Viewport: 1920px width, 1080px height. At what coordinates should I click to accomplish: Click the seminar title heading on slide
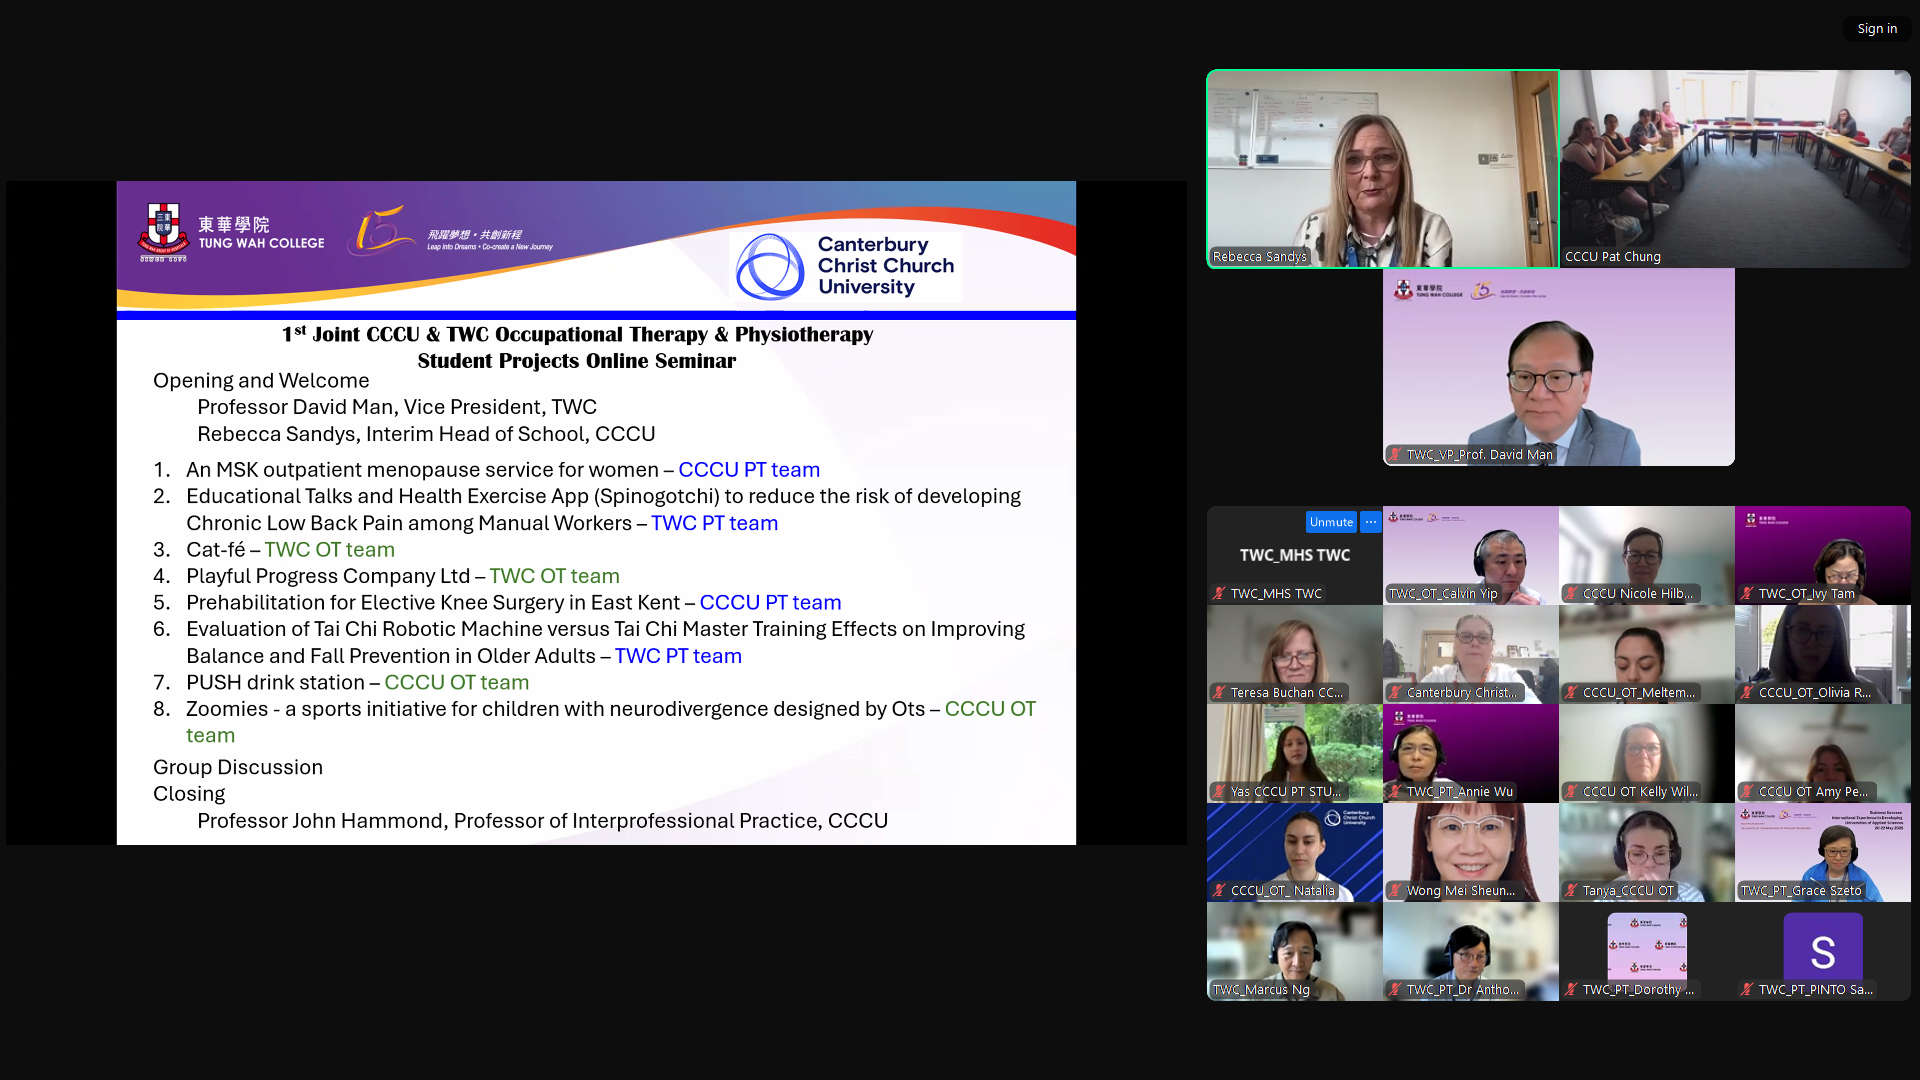coord(577,348)
